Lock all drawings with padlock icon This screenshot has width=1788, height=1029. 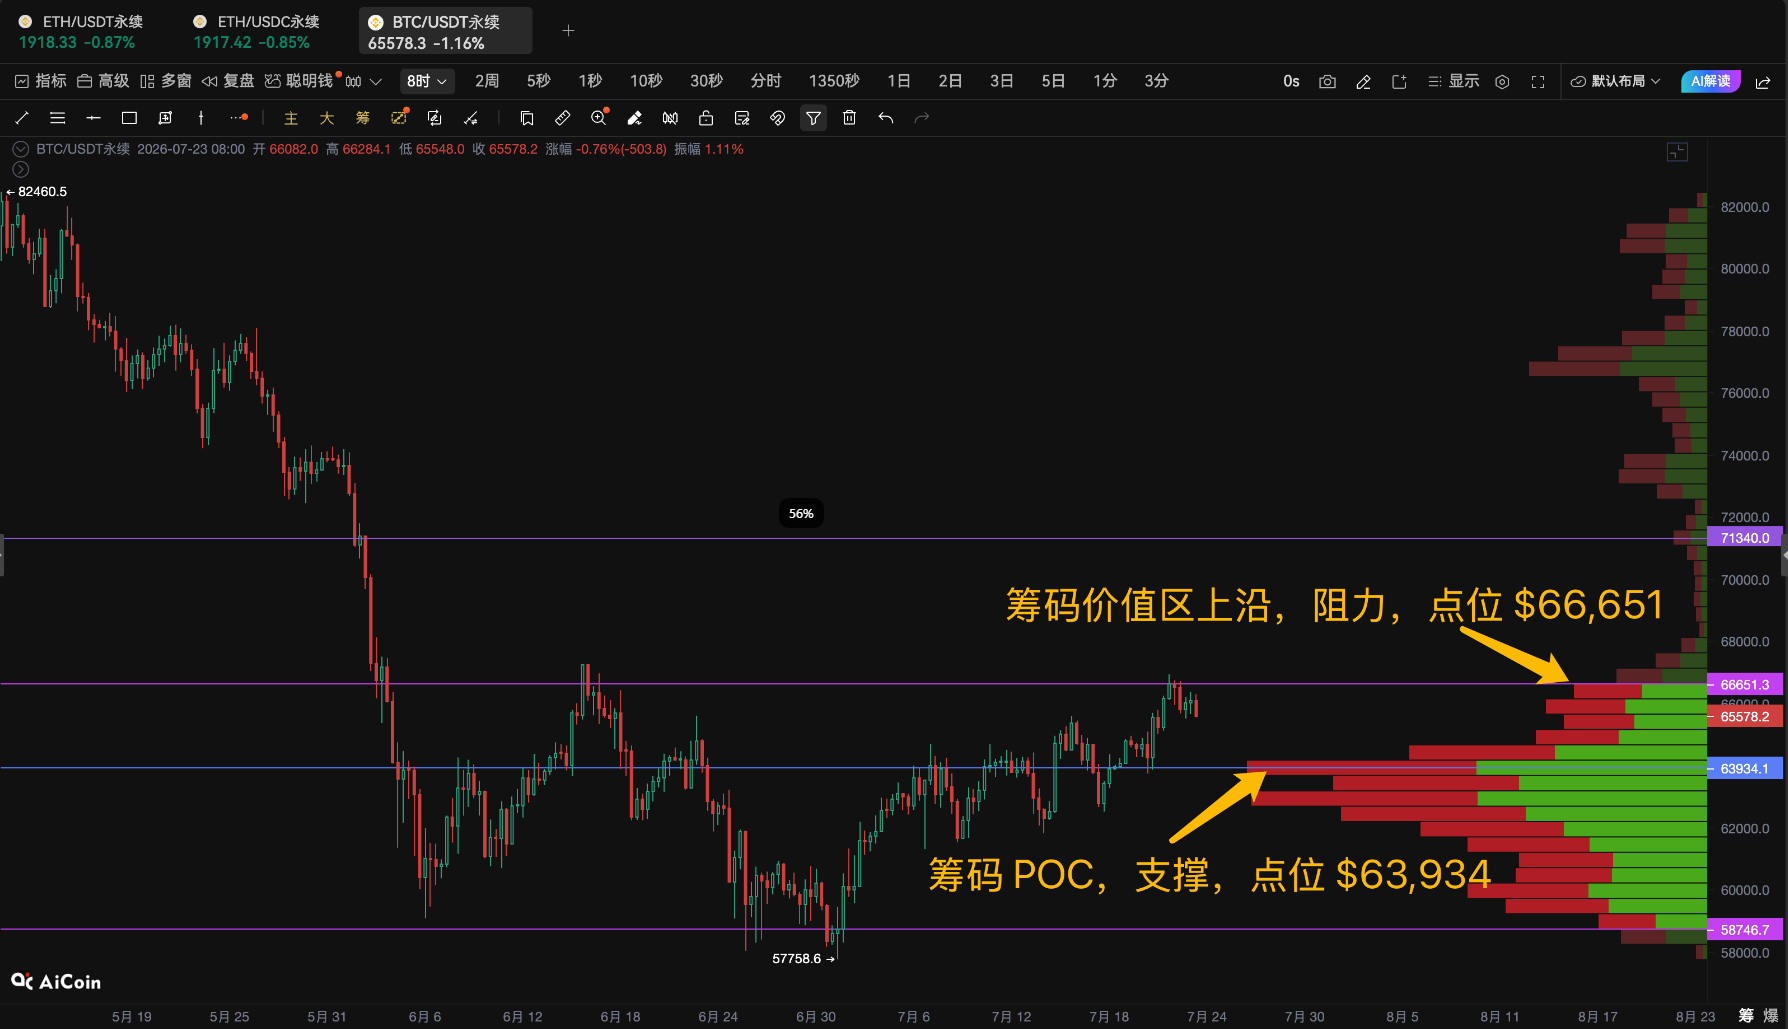coord(706,118)
